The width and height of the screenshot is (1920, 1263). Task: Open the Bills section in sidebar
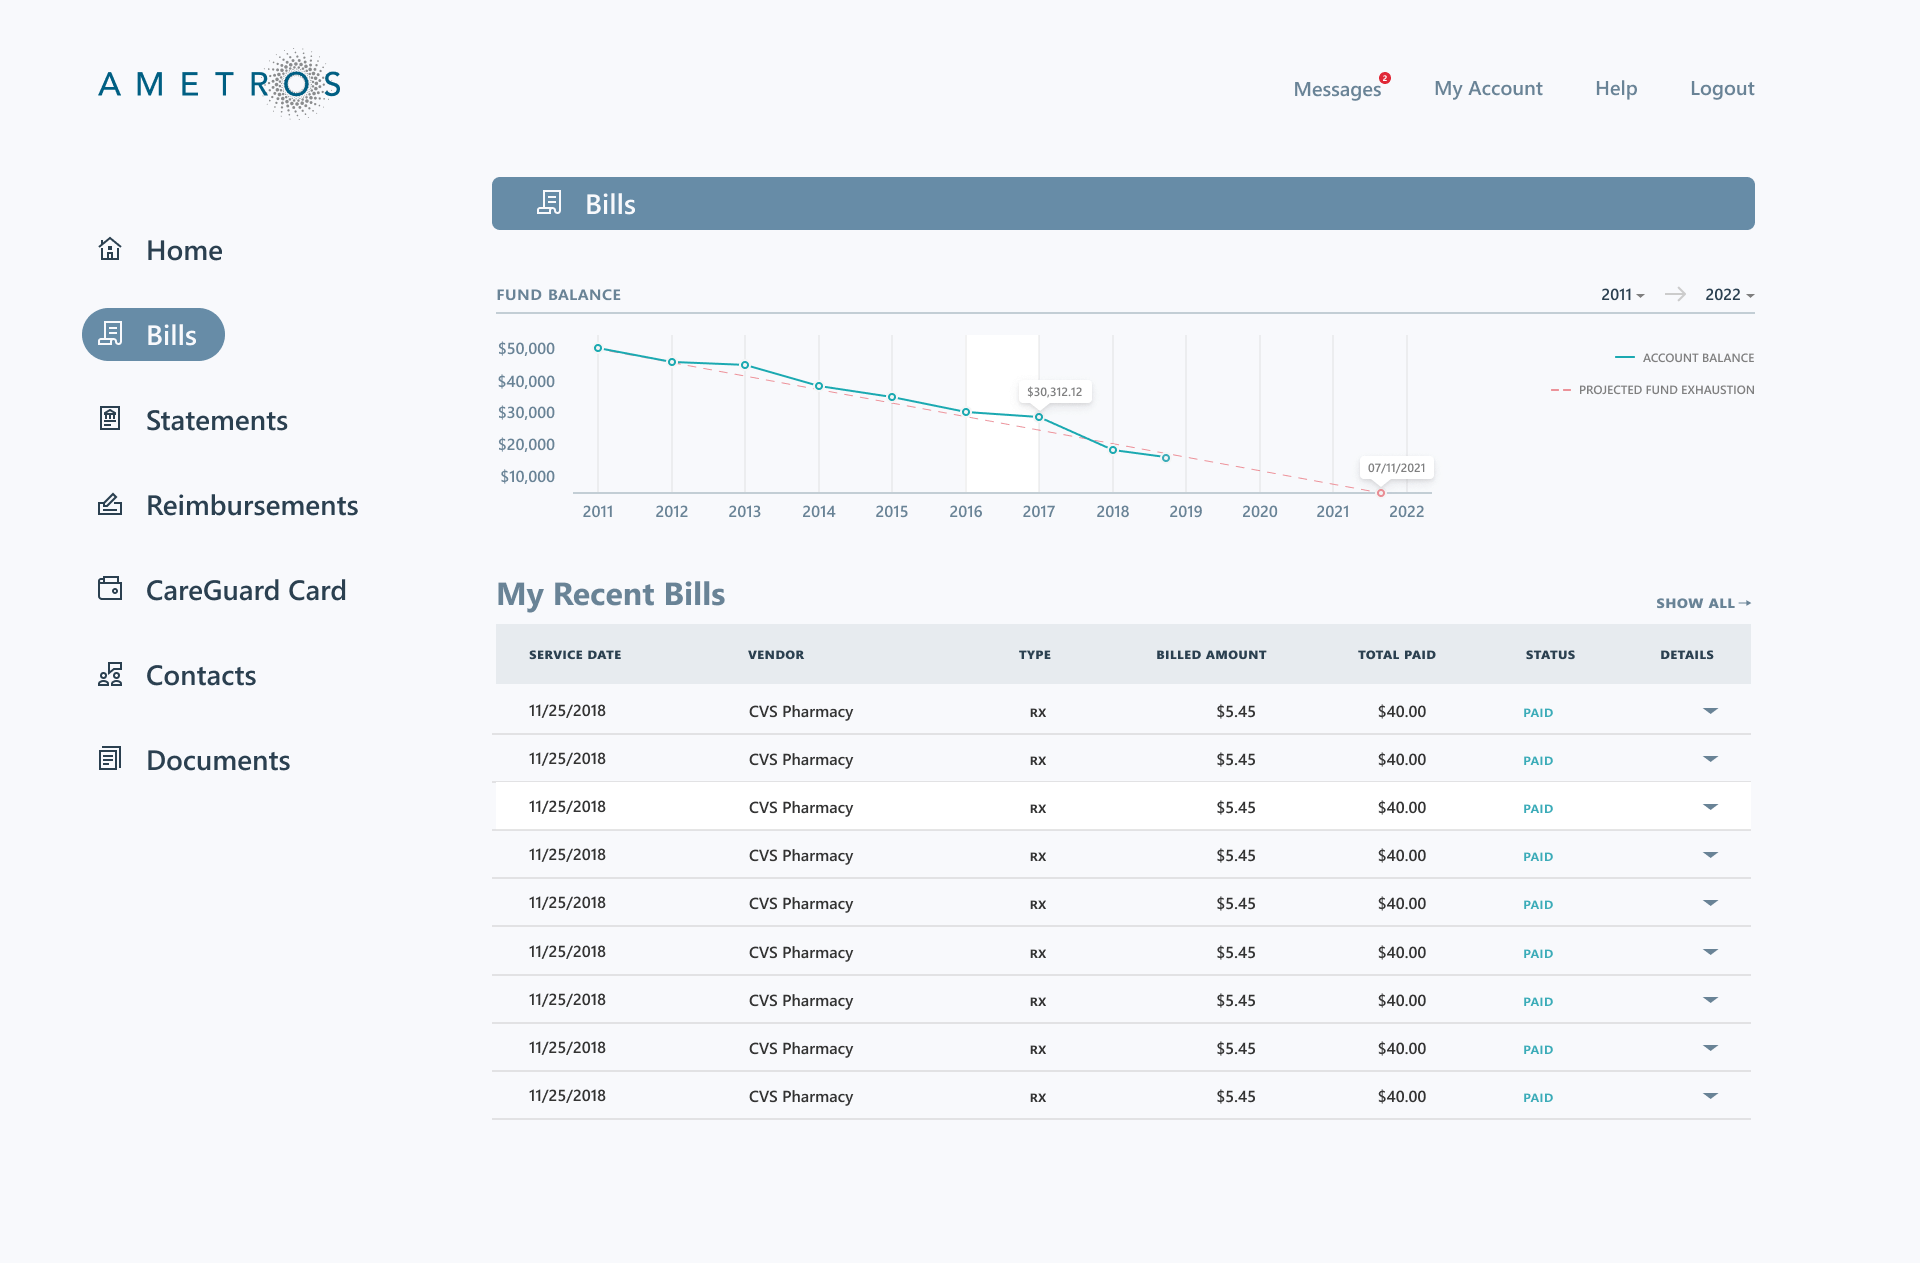[x=153, y=335]
